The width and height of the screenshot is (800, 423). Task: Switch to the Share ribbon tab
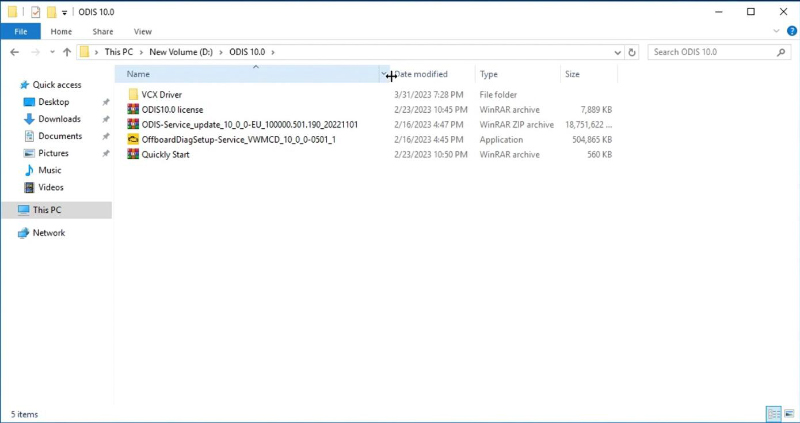(103, 32)
